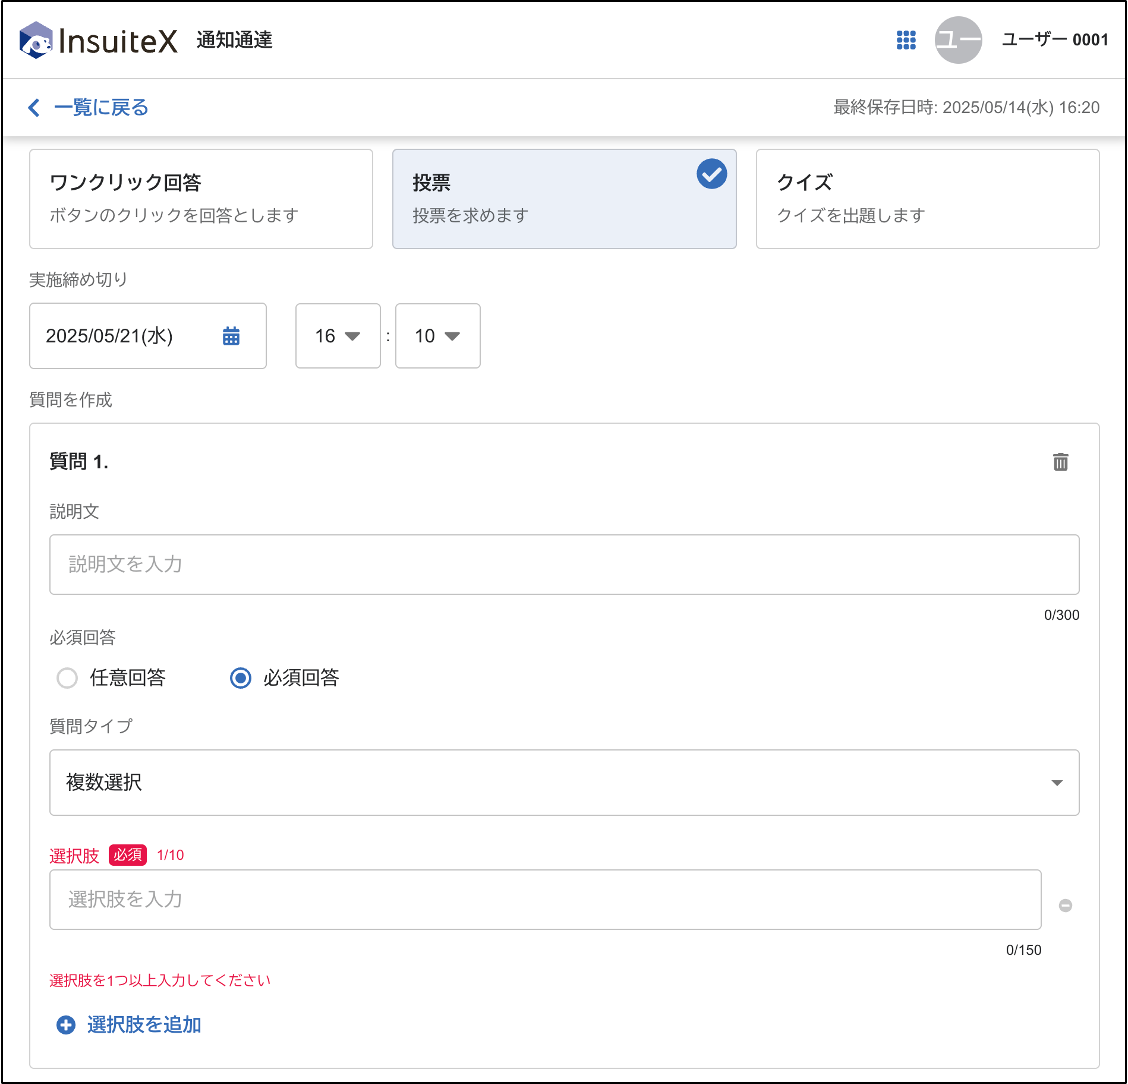Click the 1/10 choice counter
The width and height of the screenshot is (1128, 1084).
point(170,855)
